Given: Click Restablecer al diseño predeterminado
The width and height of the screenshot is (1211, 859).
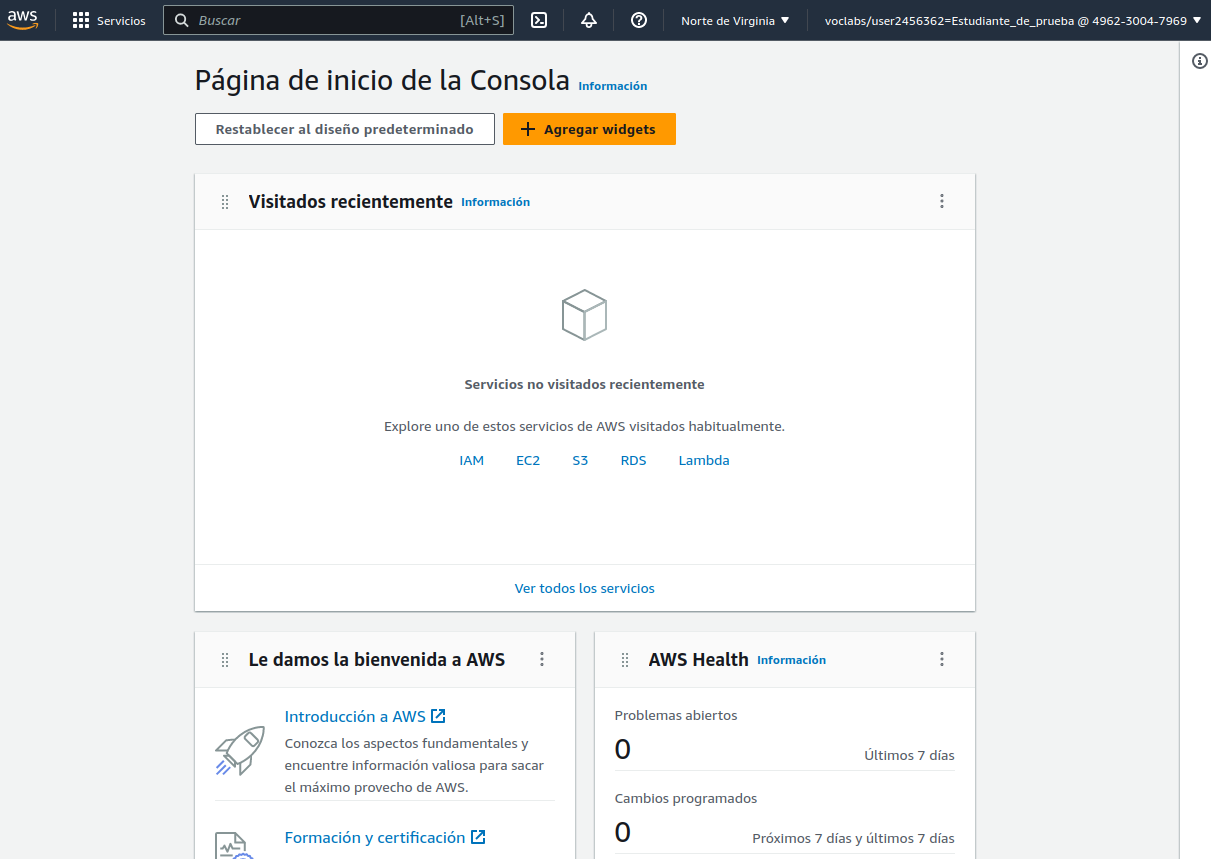Looking at the screenshot, I should point(344,128).
